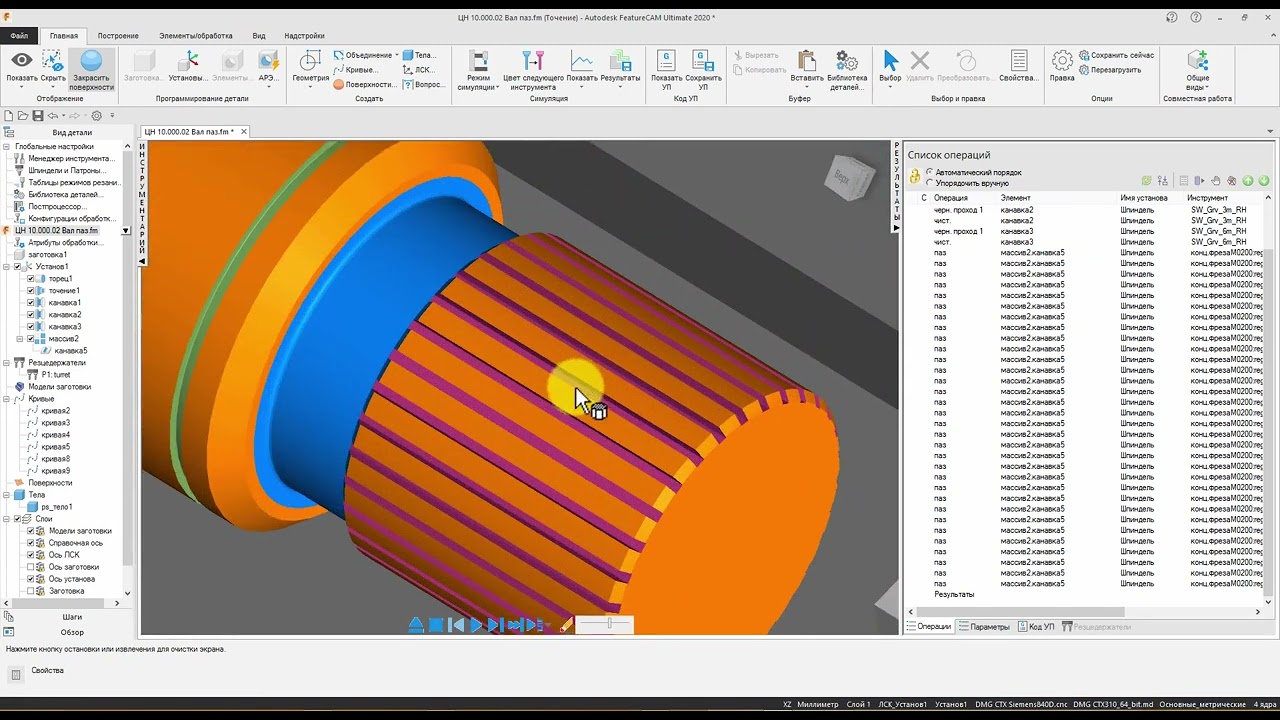Switch to the Надстройки ribbon tab
The width and height of the screenshot is (1280, 720).
coord(304,35)
